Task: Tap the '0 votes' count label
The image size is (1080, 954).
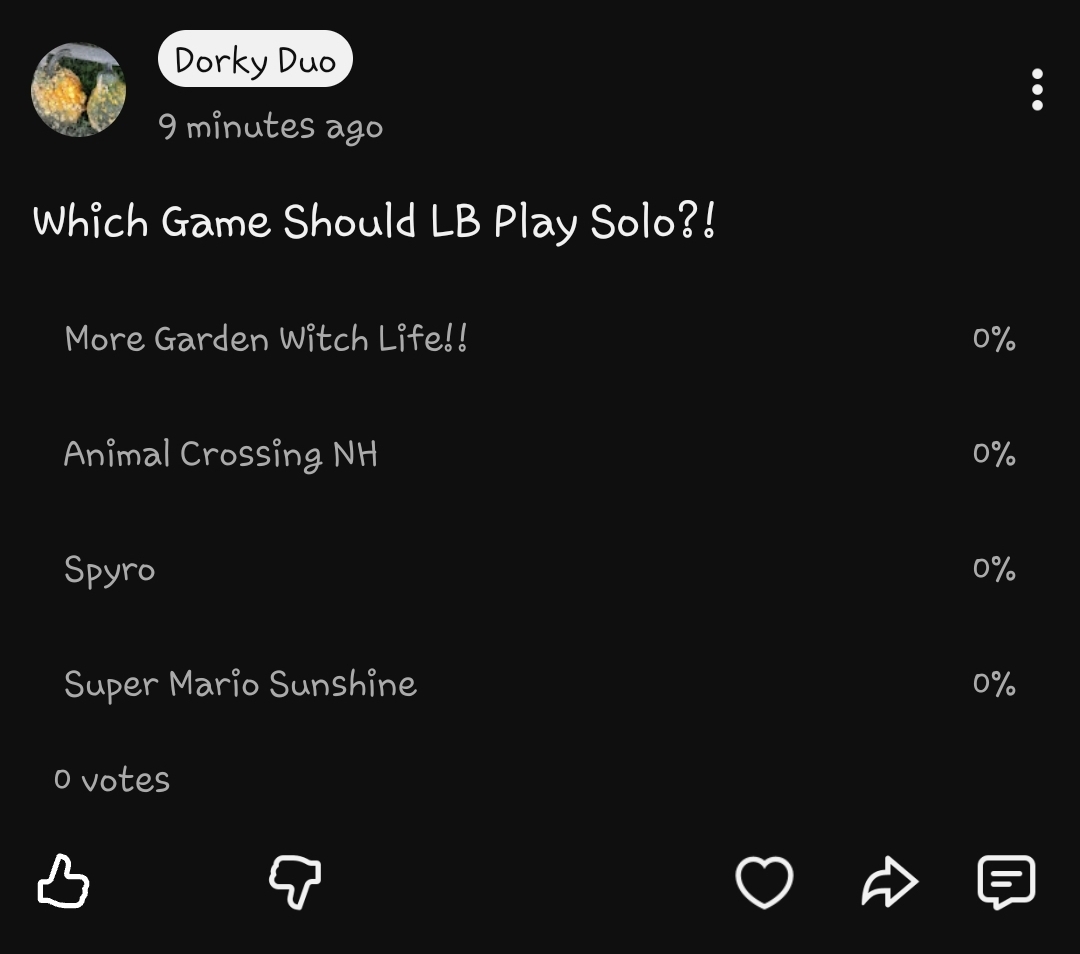Action: 112,779
